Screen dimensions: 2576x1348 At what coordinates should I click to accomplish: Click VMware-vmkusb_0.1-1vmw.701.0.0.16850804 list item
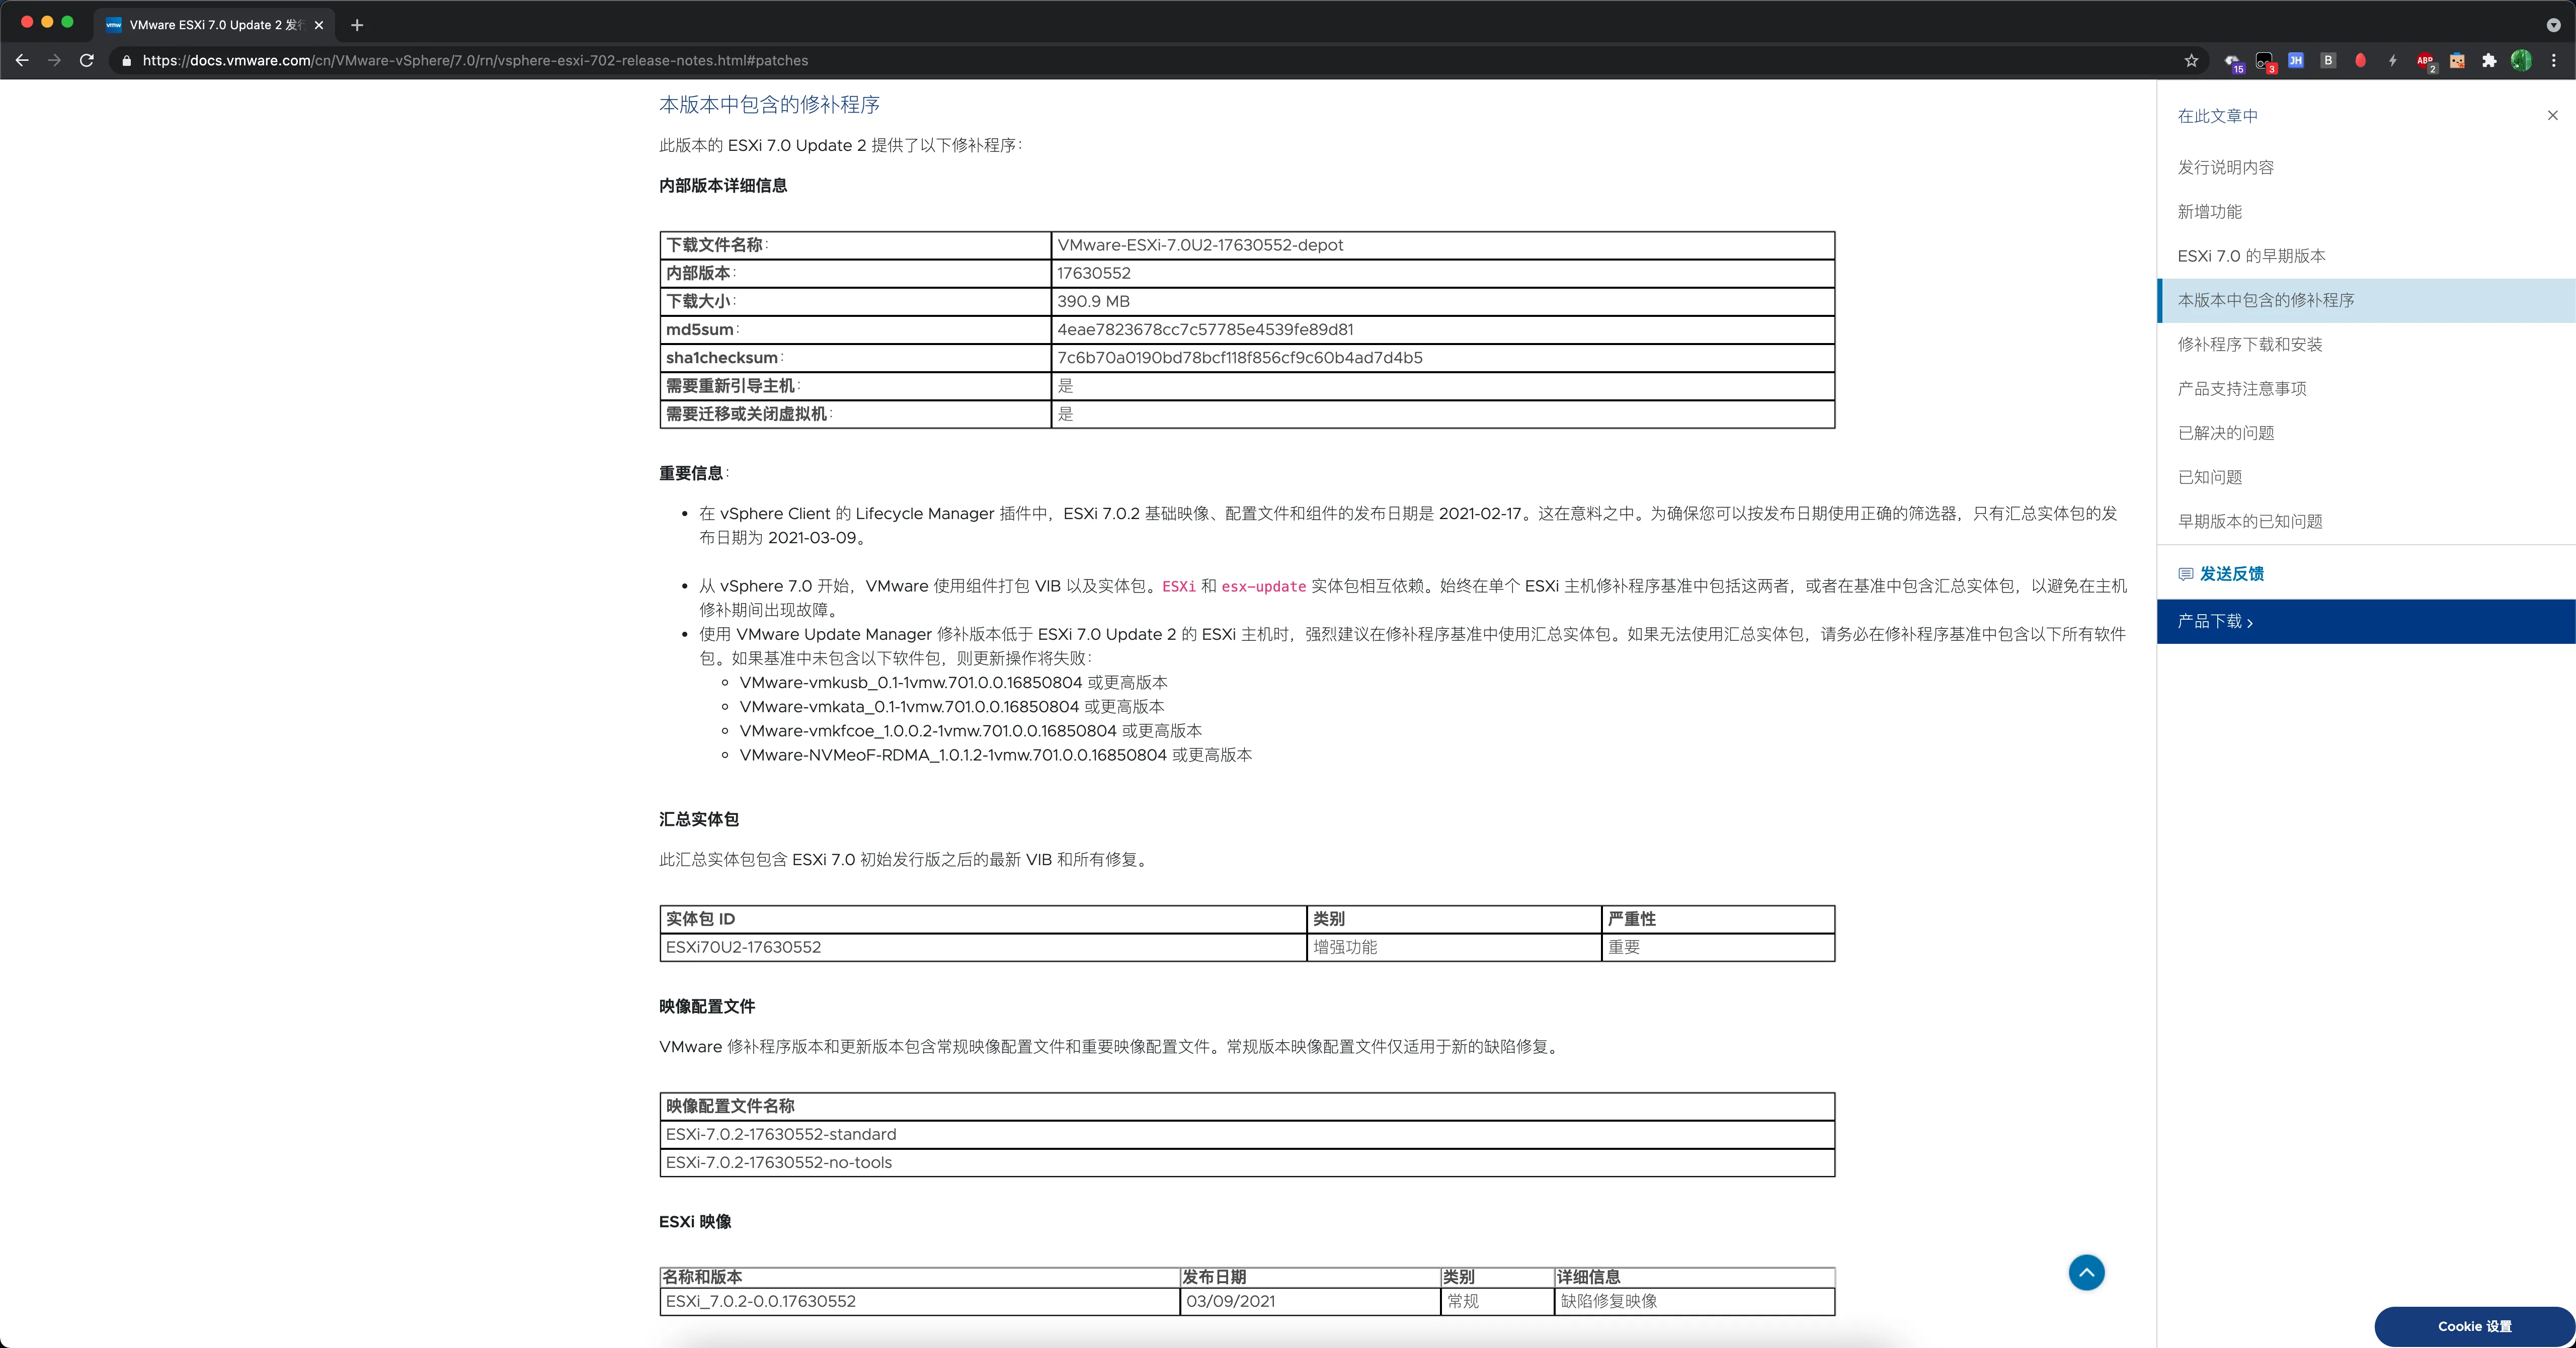click(x=953, y=682)
